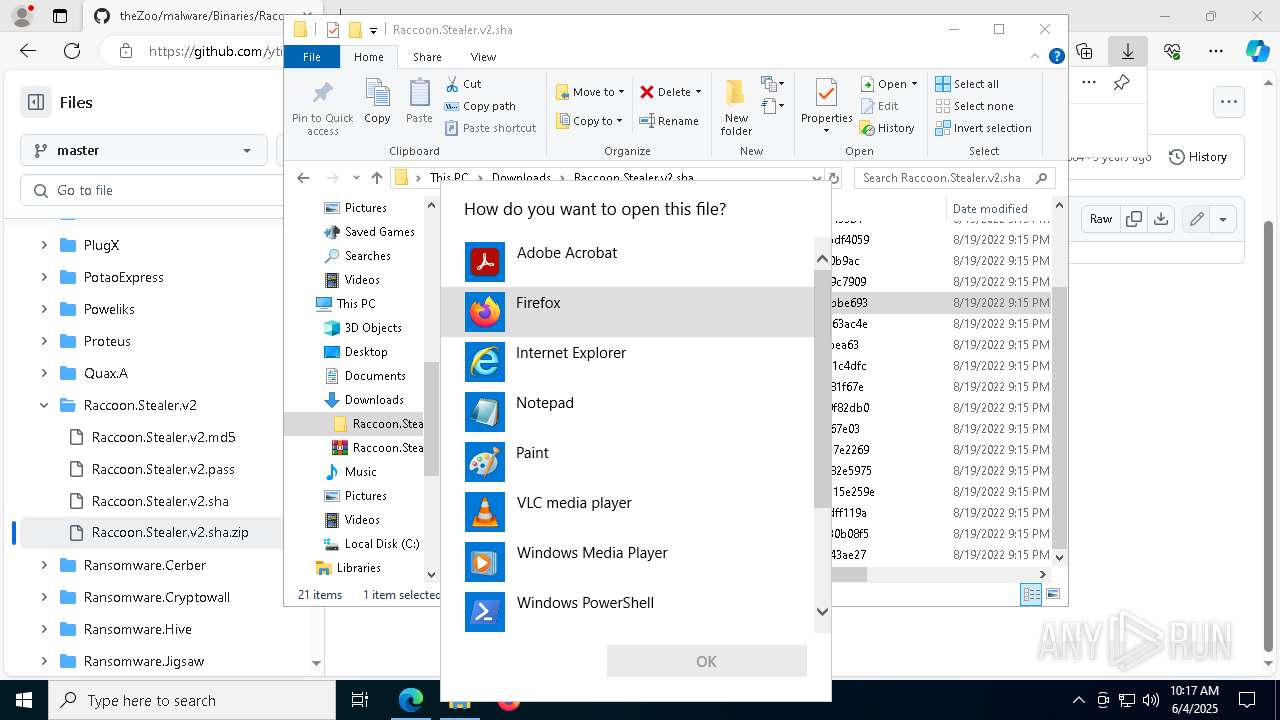The height and width of the screenshot is (720, 1280).
Task: Select Paint in the app list
Action: point(628,462)
